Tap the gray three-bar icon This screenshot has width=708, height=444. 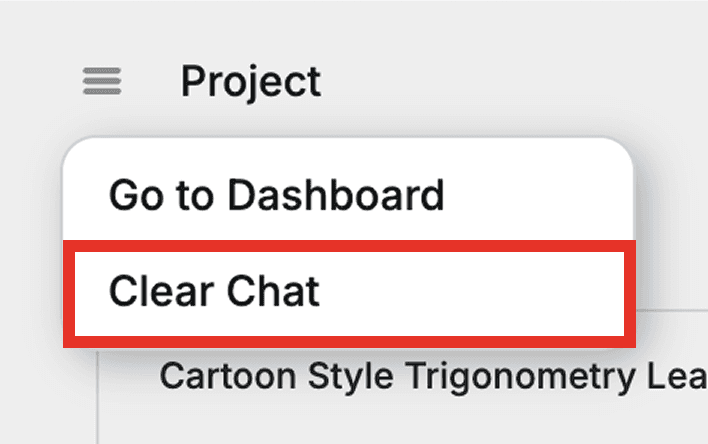[102, 81]
